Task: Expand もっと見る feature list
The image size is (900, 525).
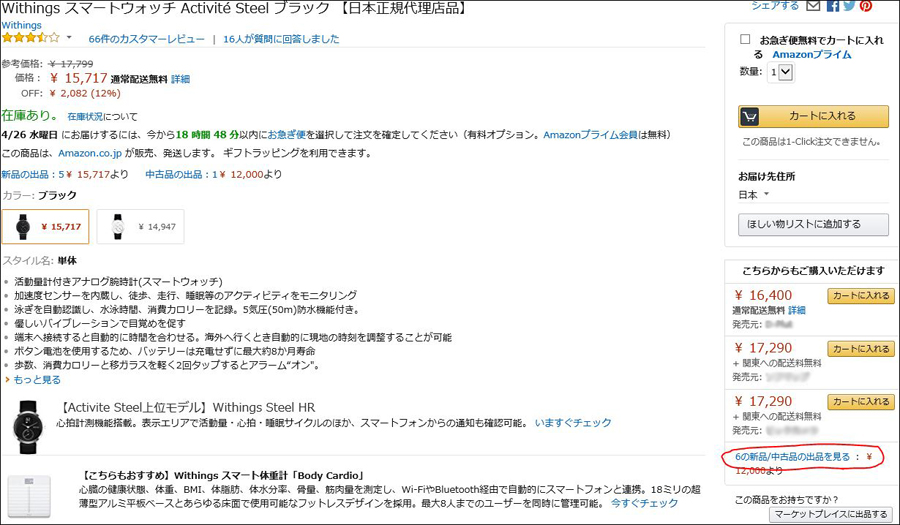Action: (x=37, y=380)
